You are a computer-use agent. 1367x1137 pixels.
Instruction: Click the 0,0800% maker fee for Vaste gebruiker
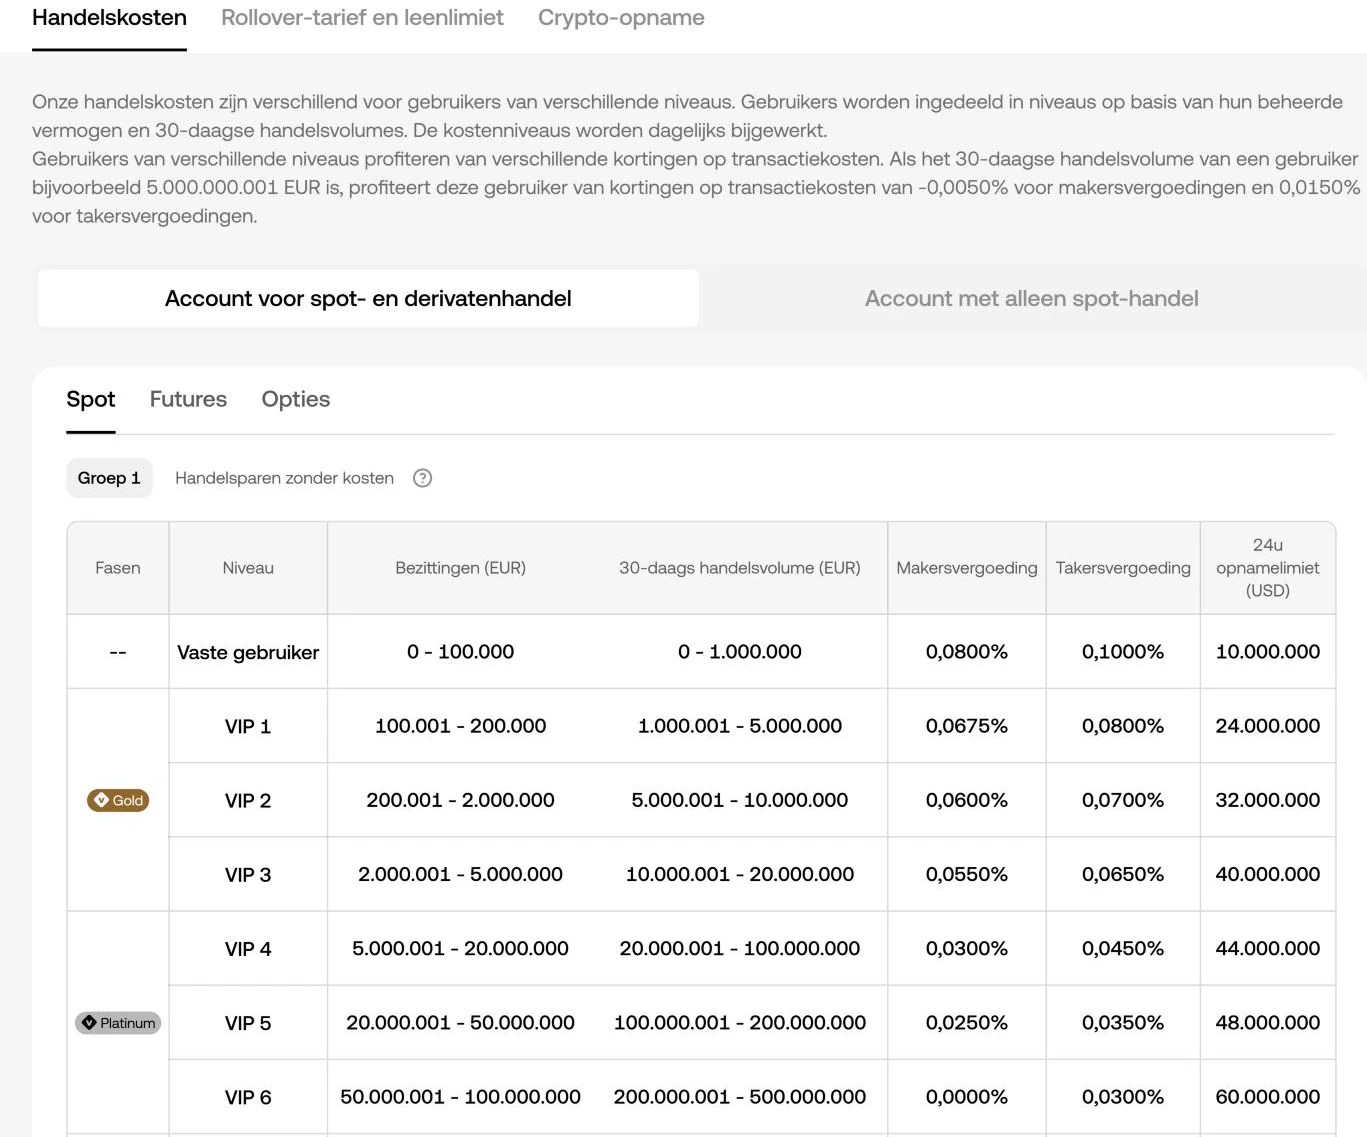(967, 652)
